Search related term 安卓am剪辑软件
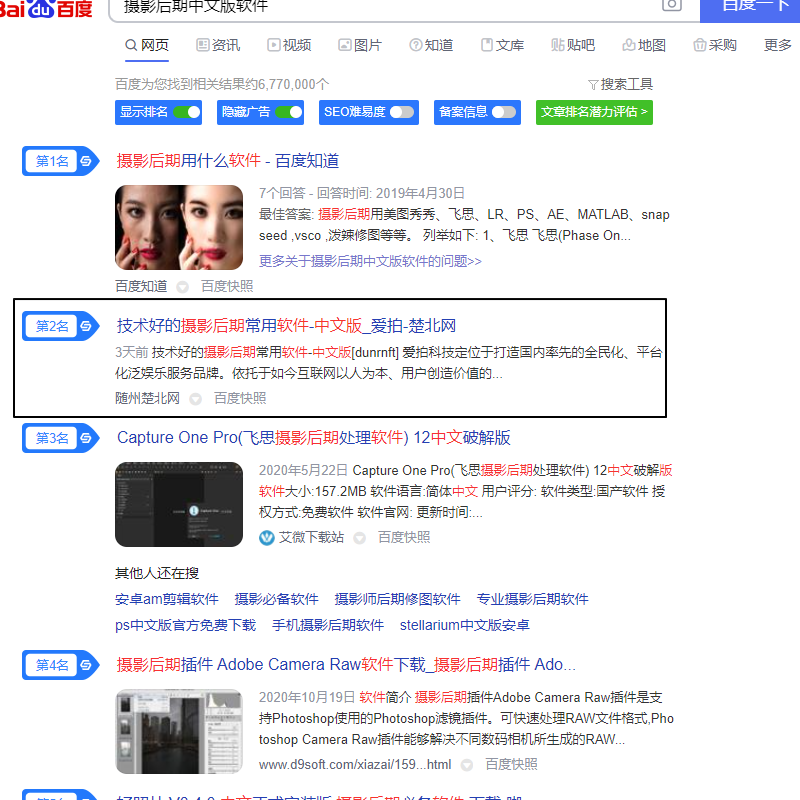The image size is (800, 800). click(167, 599)
